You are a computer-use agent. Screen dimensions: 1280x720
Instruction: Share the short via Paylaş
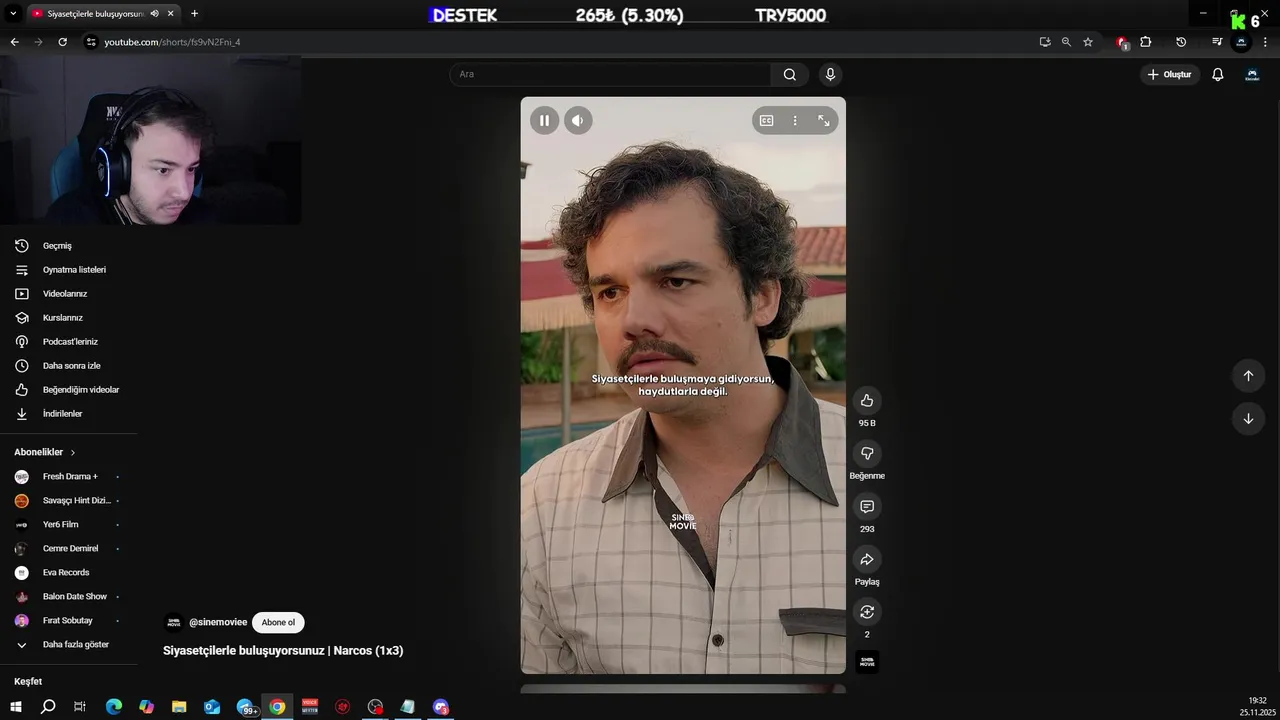867,560
